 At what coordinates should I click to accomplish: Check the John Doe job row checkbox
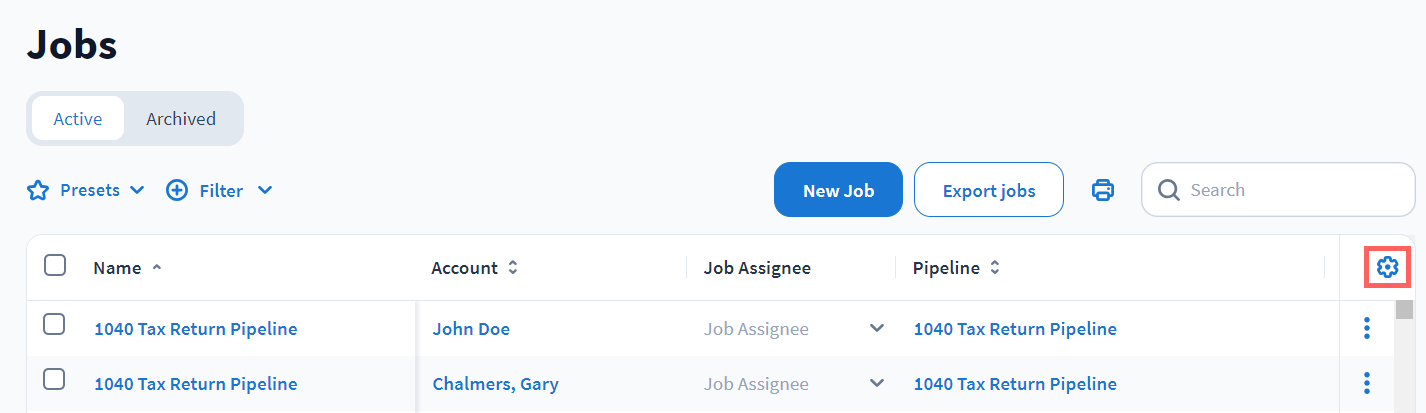pos(55,324)
